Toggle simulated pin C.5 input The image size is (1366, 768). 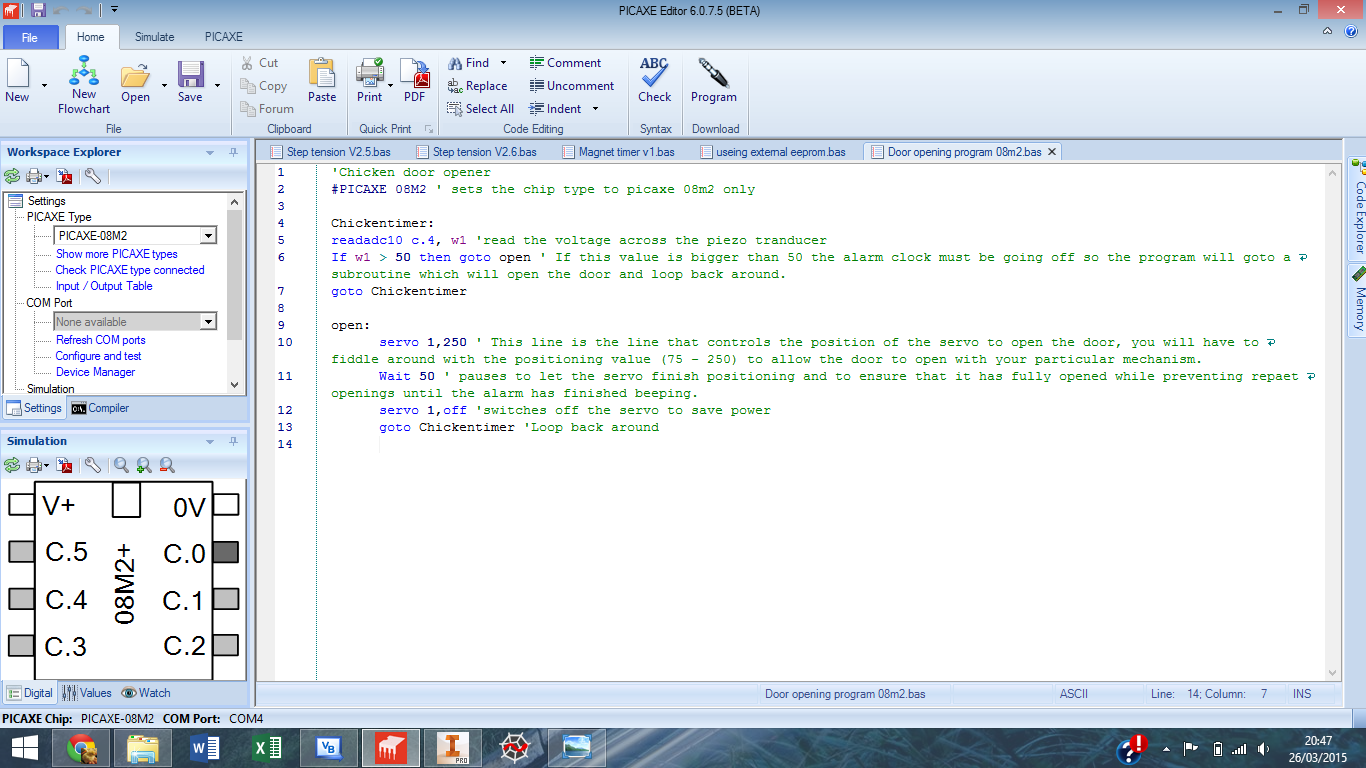tap(21, 552)
